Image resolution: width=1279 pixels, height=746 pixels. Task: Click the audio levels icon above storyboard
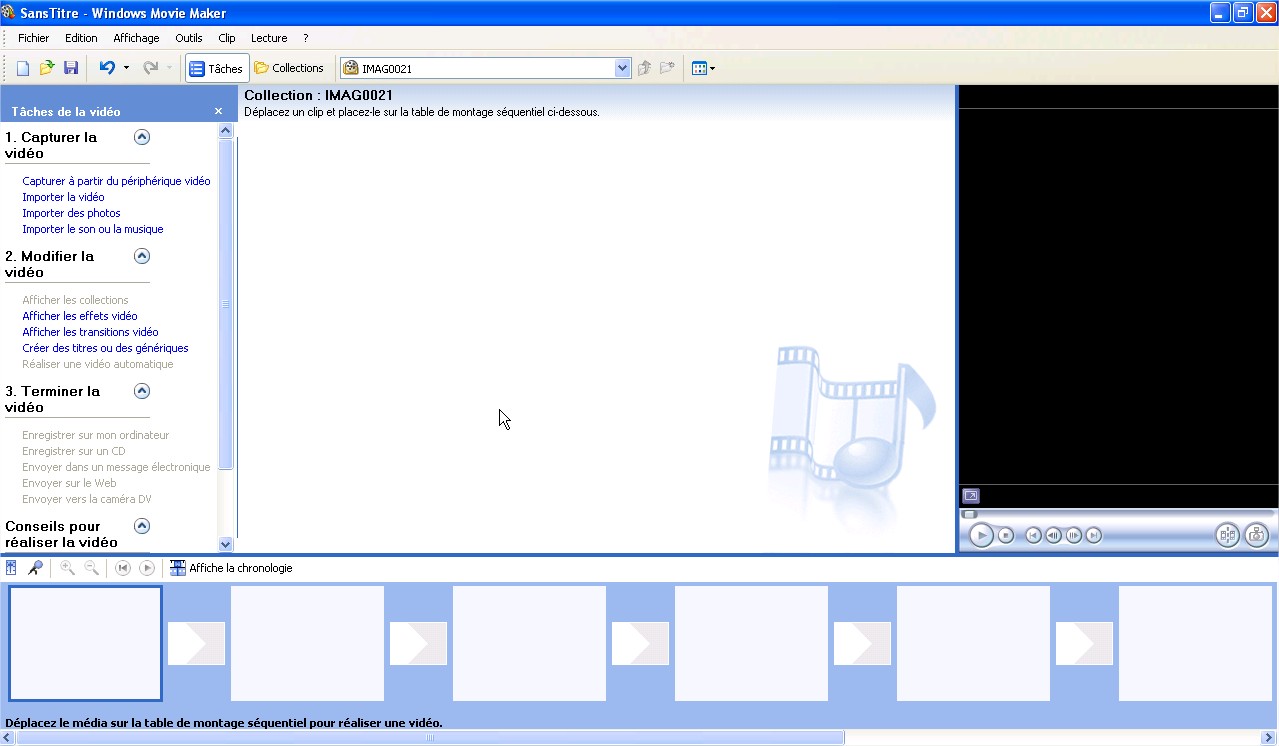(x=11, y=568)
